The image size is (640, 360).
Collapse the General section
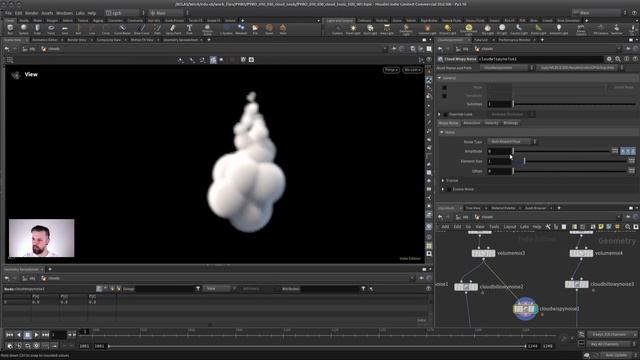440,78
